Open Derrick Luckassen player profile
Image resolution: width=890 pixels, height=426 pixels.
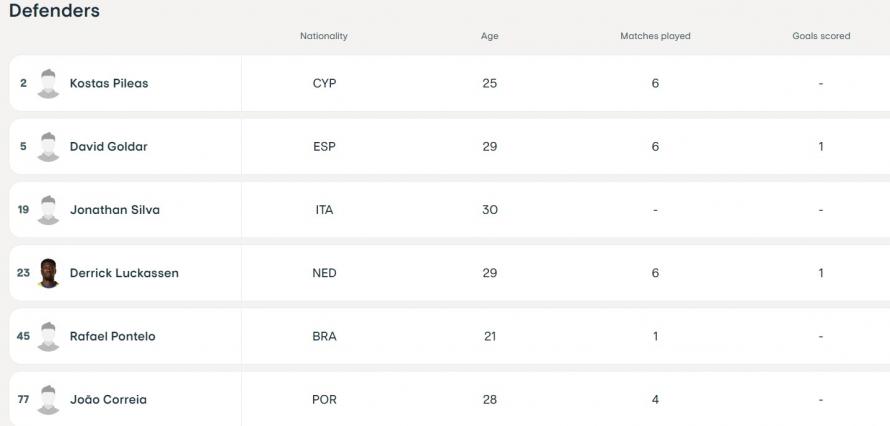(124, 273)
